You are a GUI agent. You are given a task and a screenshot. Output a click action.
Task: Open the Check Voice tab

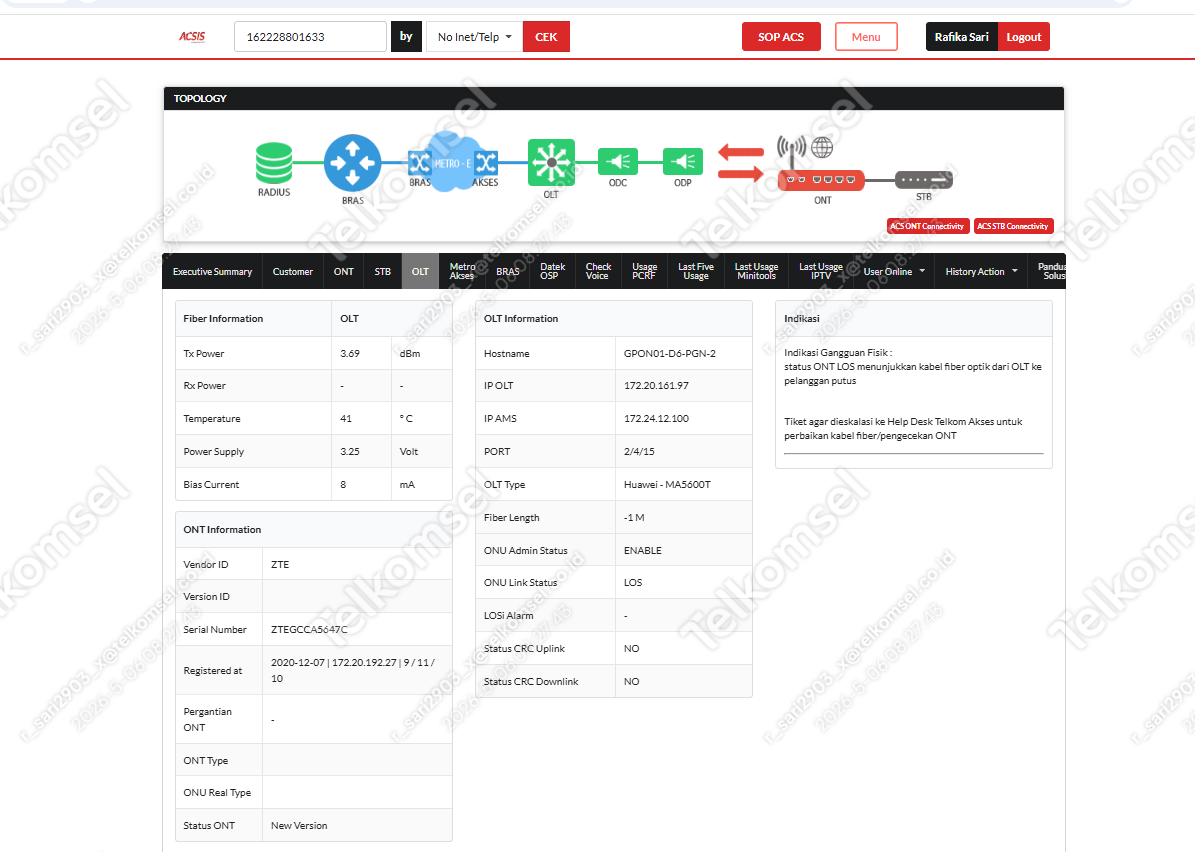pos(598,271)
